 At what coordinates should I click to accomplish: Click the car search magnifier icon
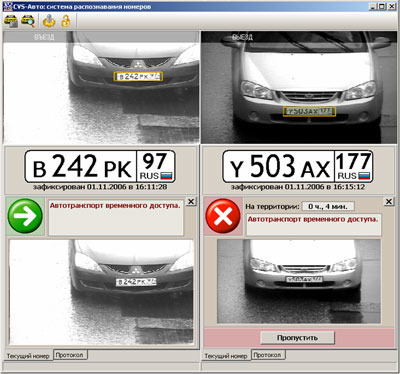[x=28, y=21]
